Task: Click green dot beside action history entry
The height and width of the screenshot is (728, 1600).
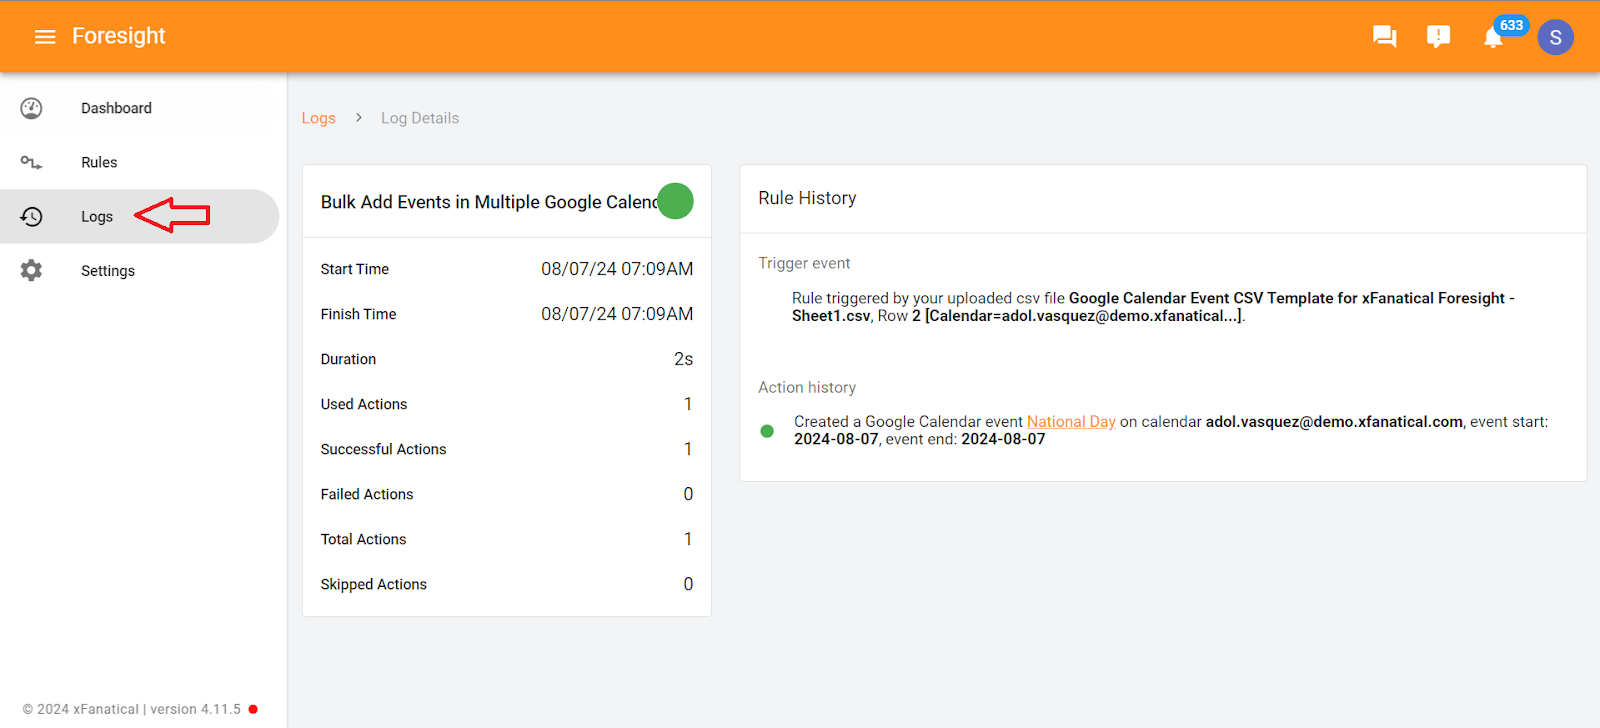Action: (767, 431)
